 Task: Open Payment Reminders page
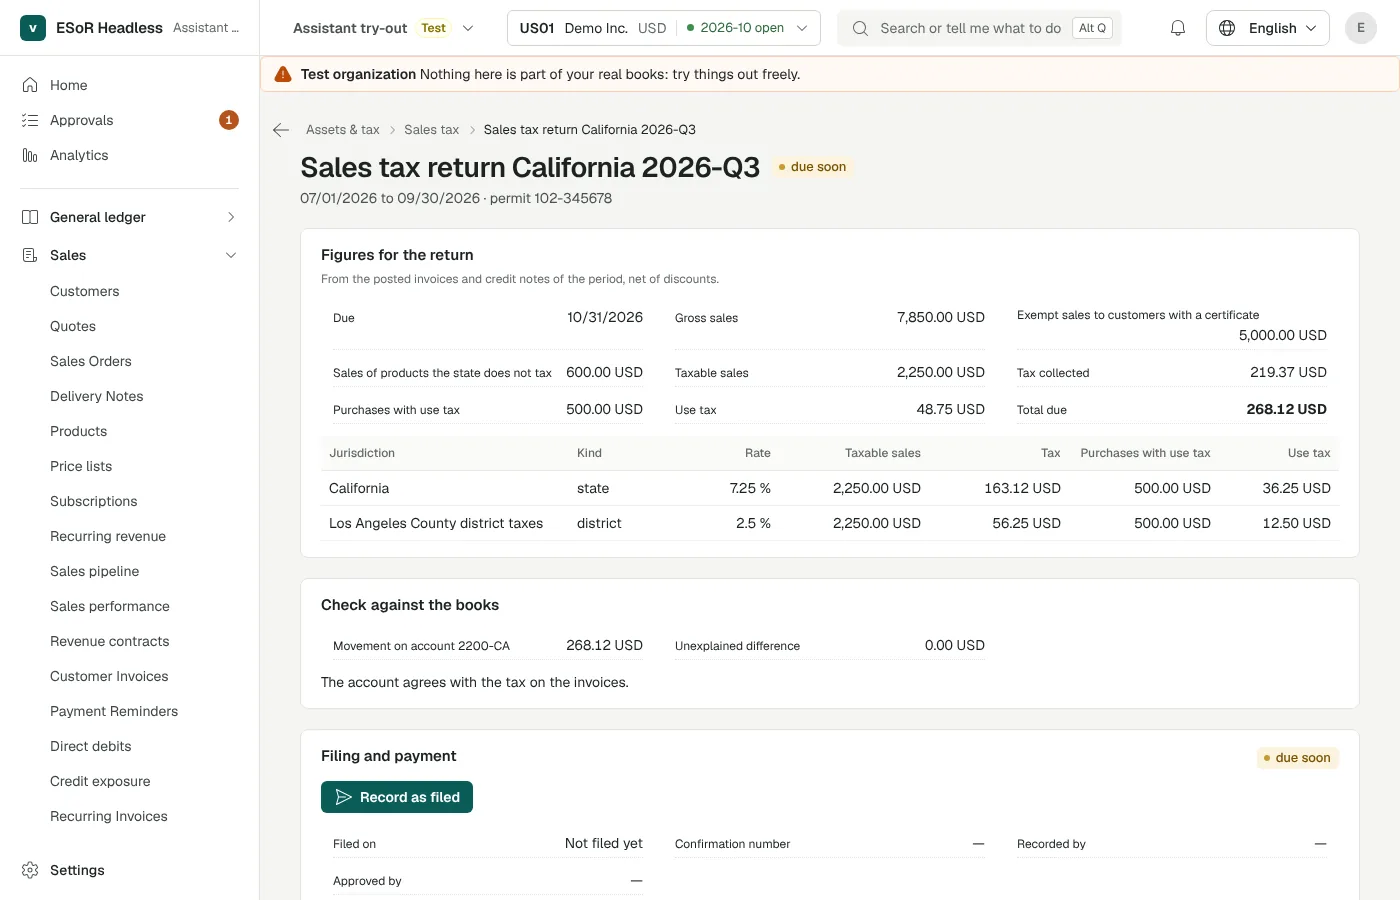click(114, 711)
